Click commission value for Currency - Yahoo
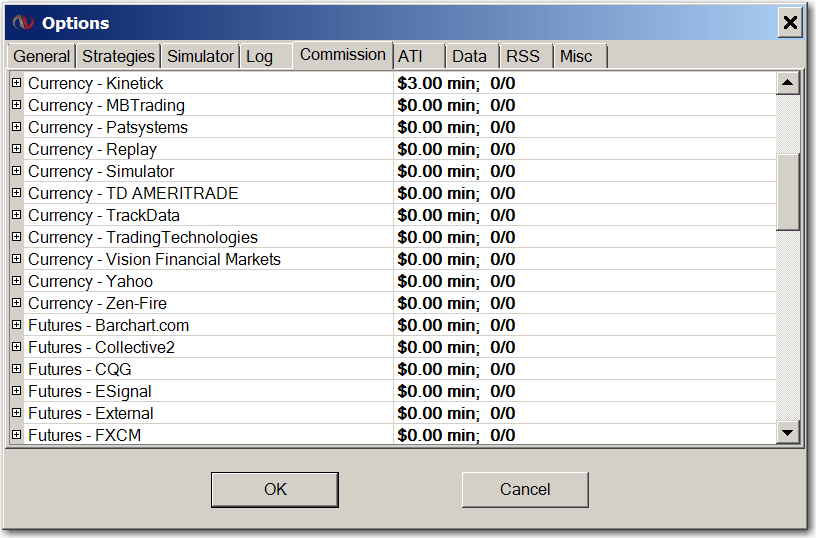This screenshot has width=816, height=538. click(x=456, y=281)
